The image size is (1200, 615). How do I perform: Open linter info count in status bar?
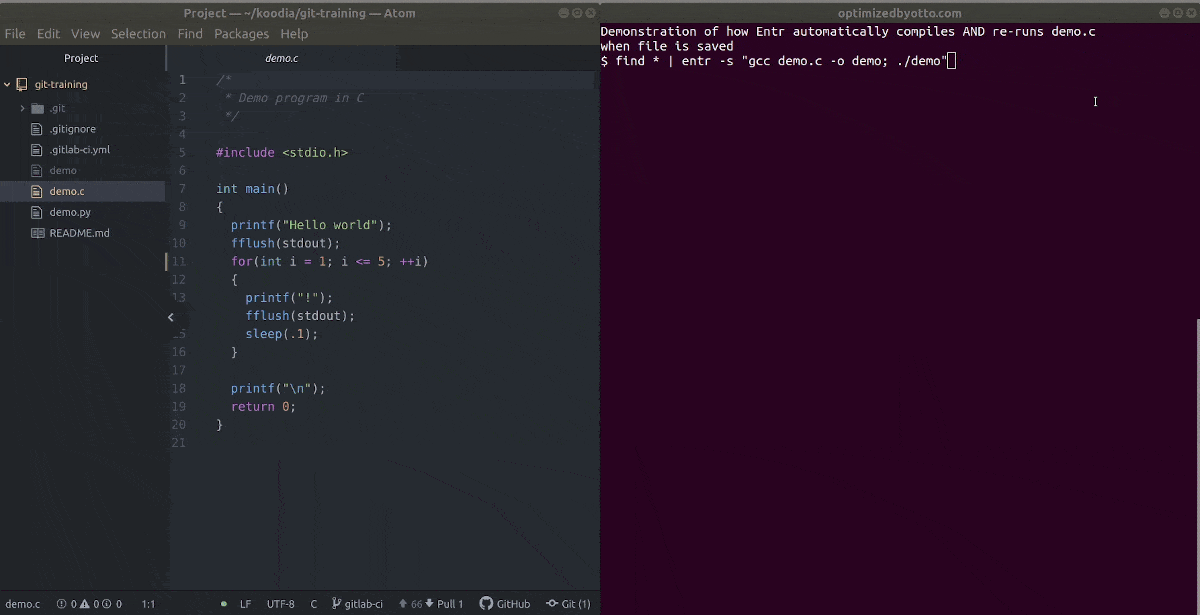[112, 604]
